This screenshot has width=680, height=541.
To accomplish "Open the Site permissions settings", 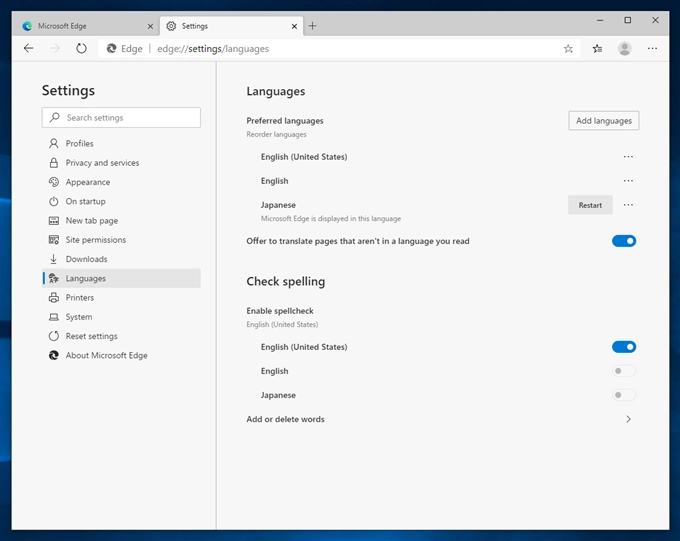I will pos(121,239).
